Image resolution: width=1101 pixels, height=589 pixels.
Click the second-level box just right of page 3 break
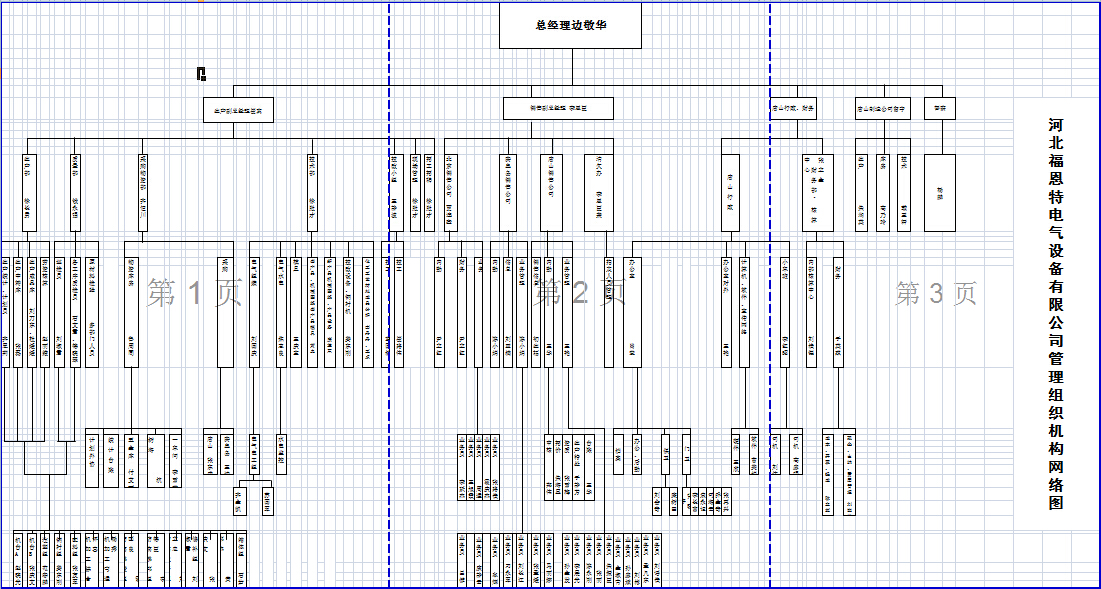pyautogui.click(x=792, y=108)
